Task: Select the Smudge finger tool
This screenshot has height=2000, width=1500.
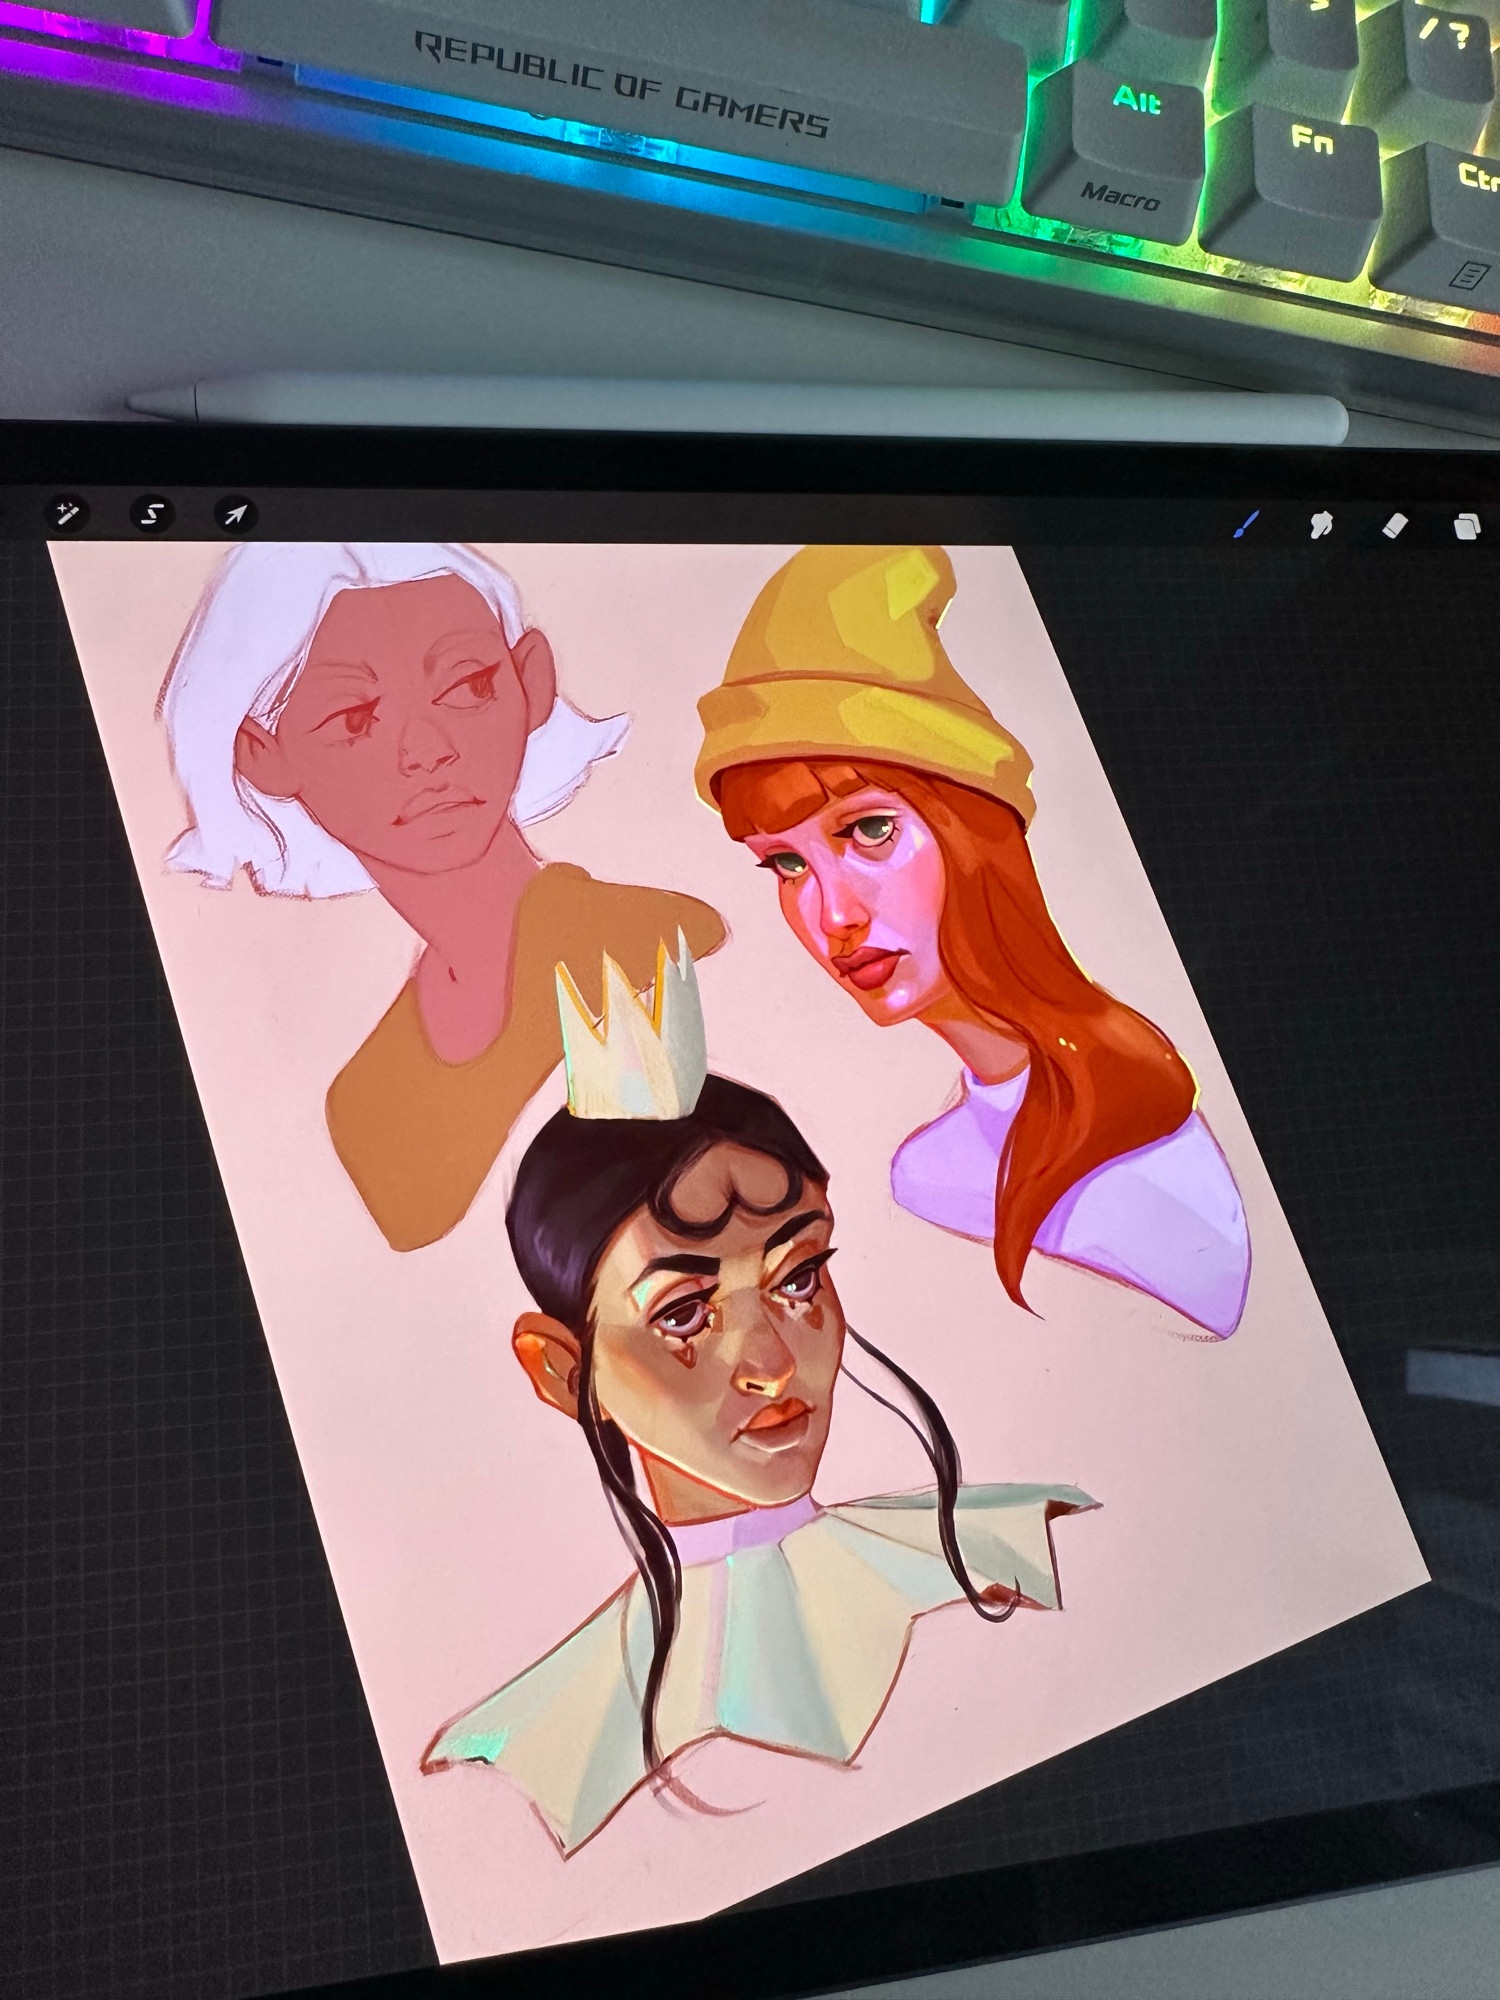Action: [x=1321, y=524]
